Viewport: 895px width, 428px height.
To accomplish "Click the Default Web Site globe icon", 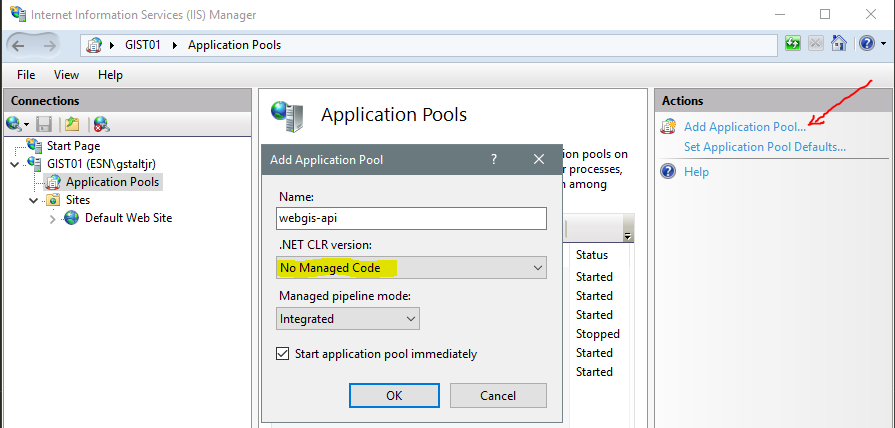I will click(x=71, y=217).
